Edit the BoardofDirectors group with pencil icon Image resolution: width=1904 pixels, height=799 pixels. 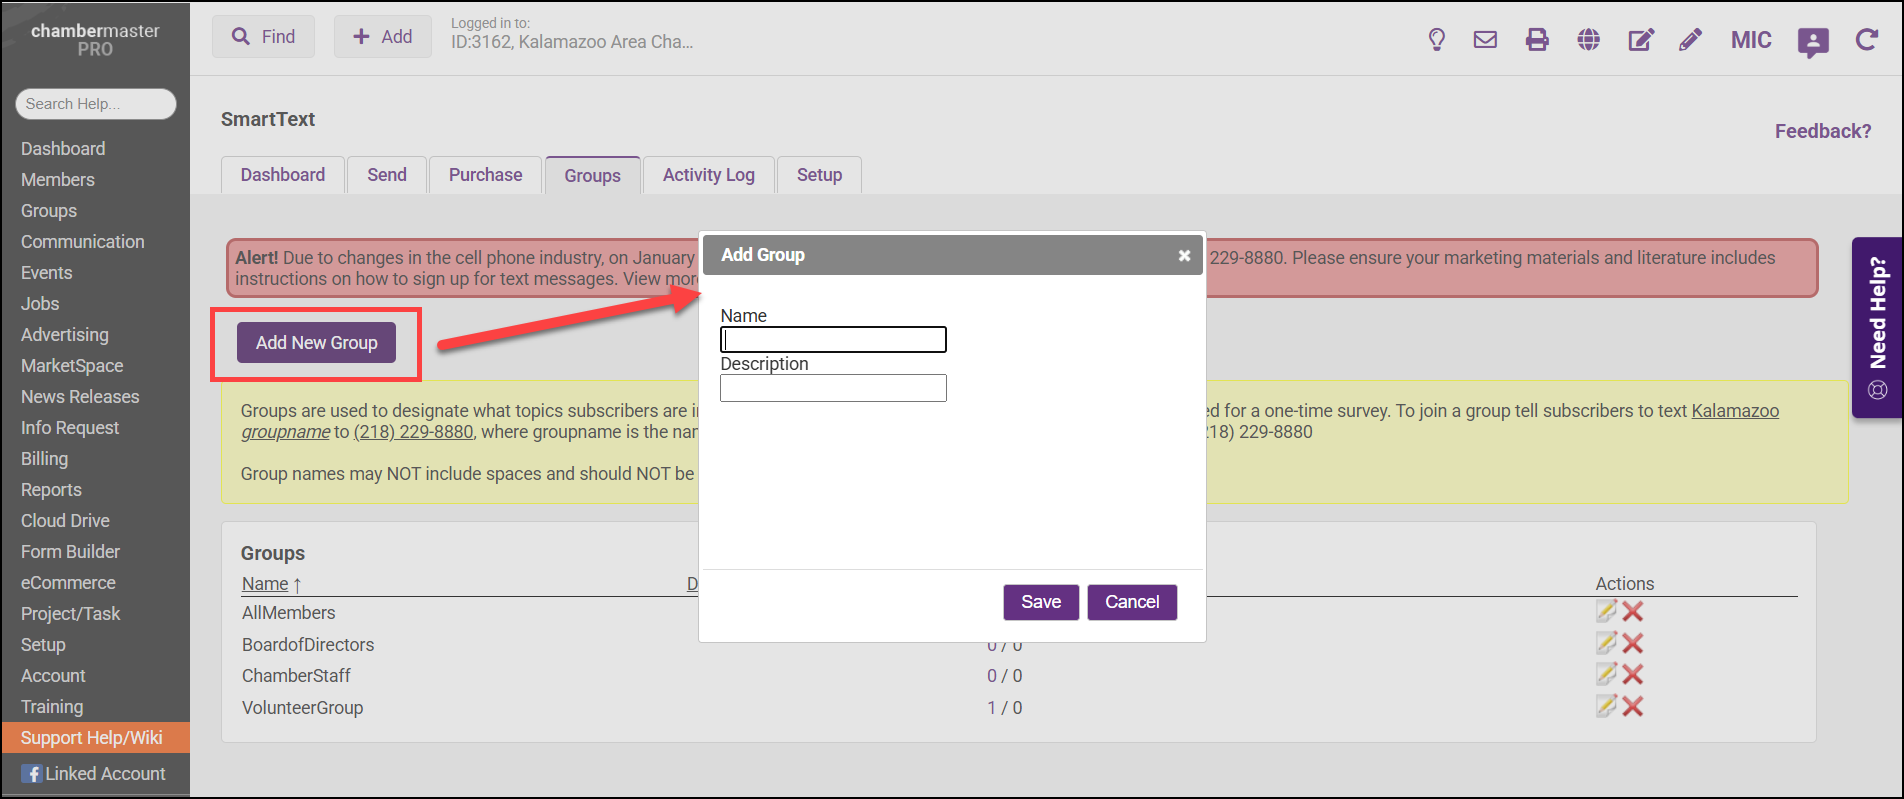click(x=1606, y=643)
